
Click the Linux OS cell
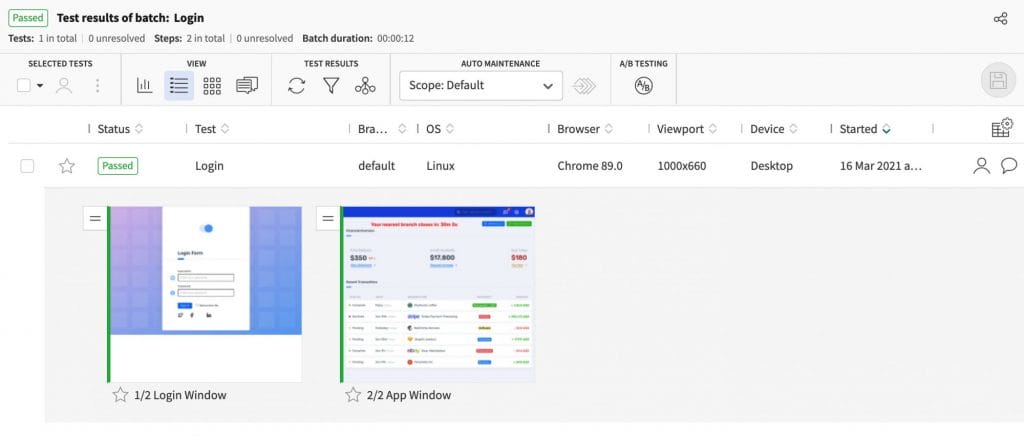point(440,166)
